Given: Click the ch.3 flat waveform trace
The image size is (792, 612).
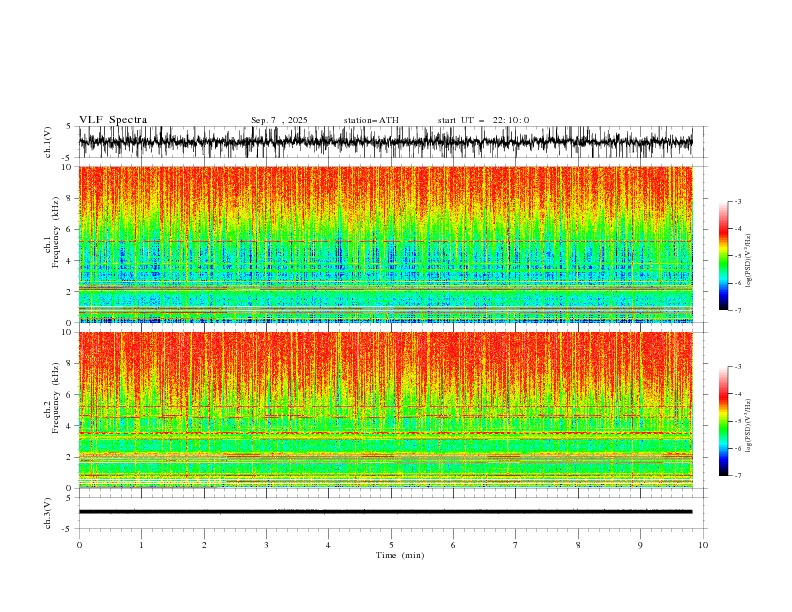Looking at the screenshot, I should (x=386, y=512).
